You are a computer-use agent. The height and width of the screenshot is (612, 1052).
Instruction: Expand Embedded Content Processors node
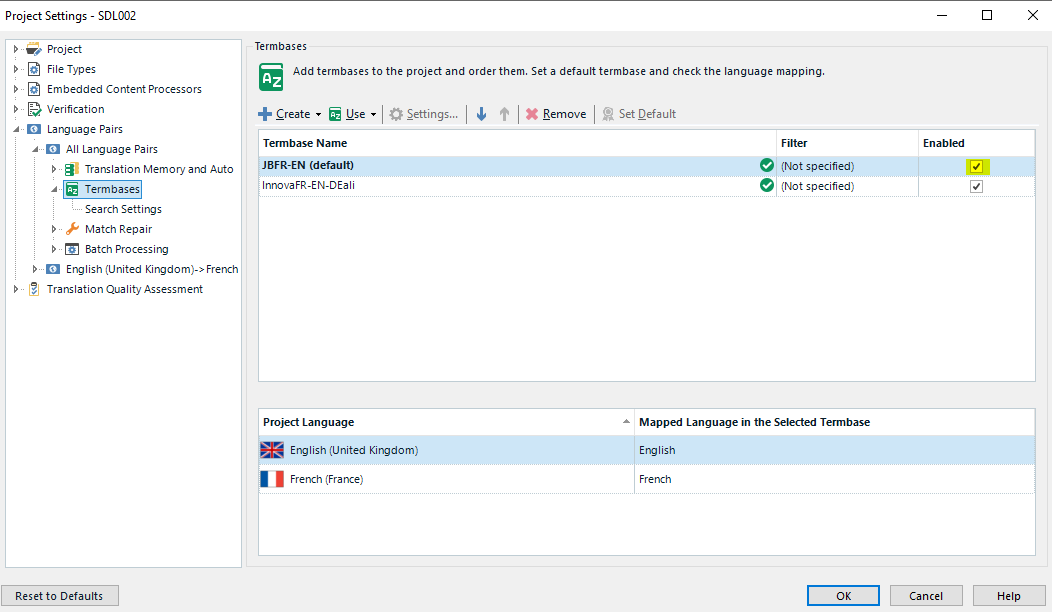click(x=15, y=89)
